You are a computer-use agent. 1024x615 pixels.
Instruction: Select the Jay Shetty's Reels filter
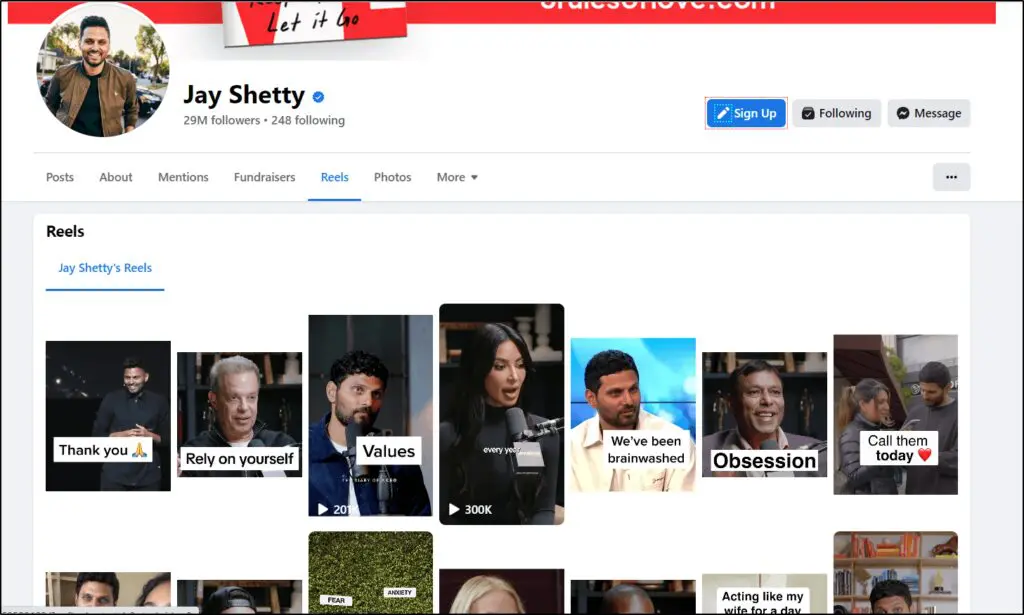[104, 267]
